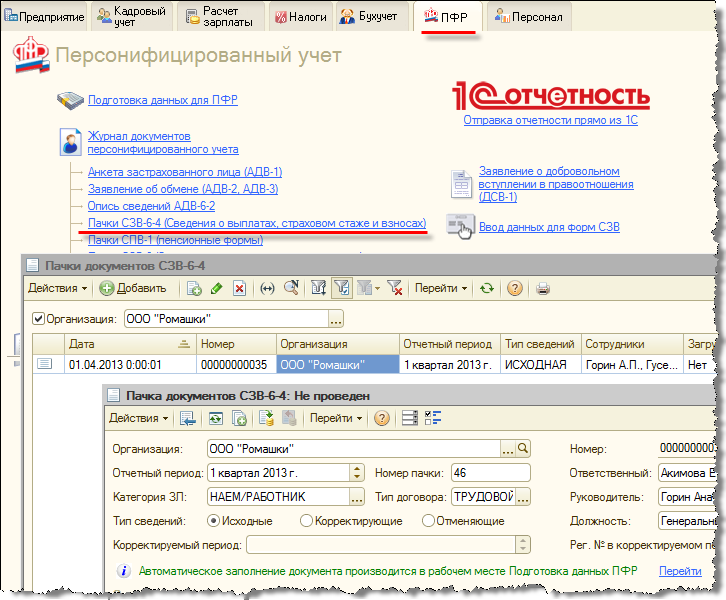
Task: Open the Подготовка данных для ПФР link
Action: click(x=163, y=100)
